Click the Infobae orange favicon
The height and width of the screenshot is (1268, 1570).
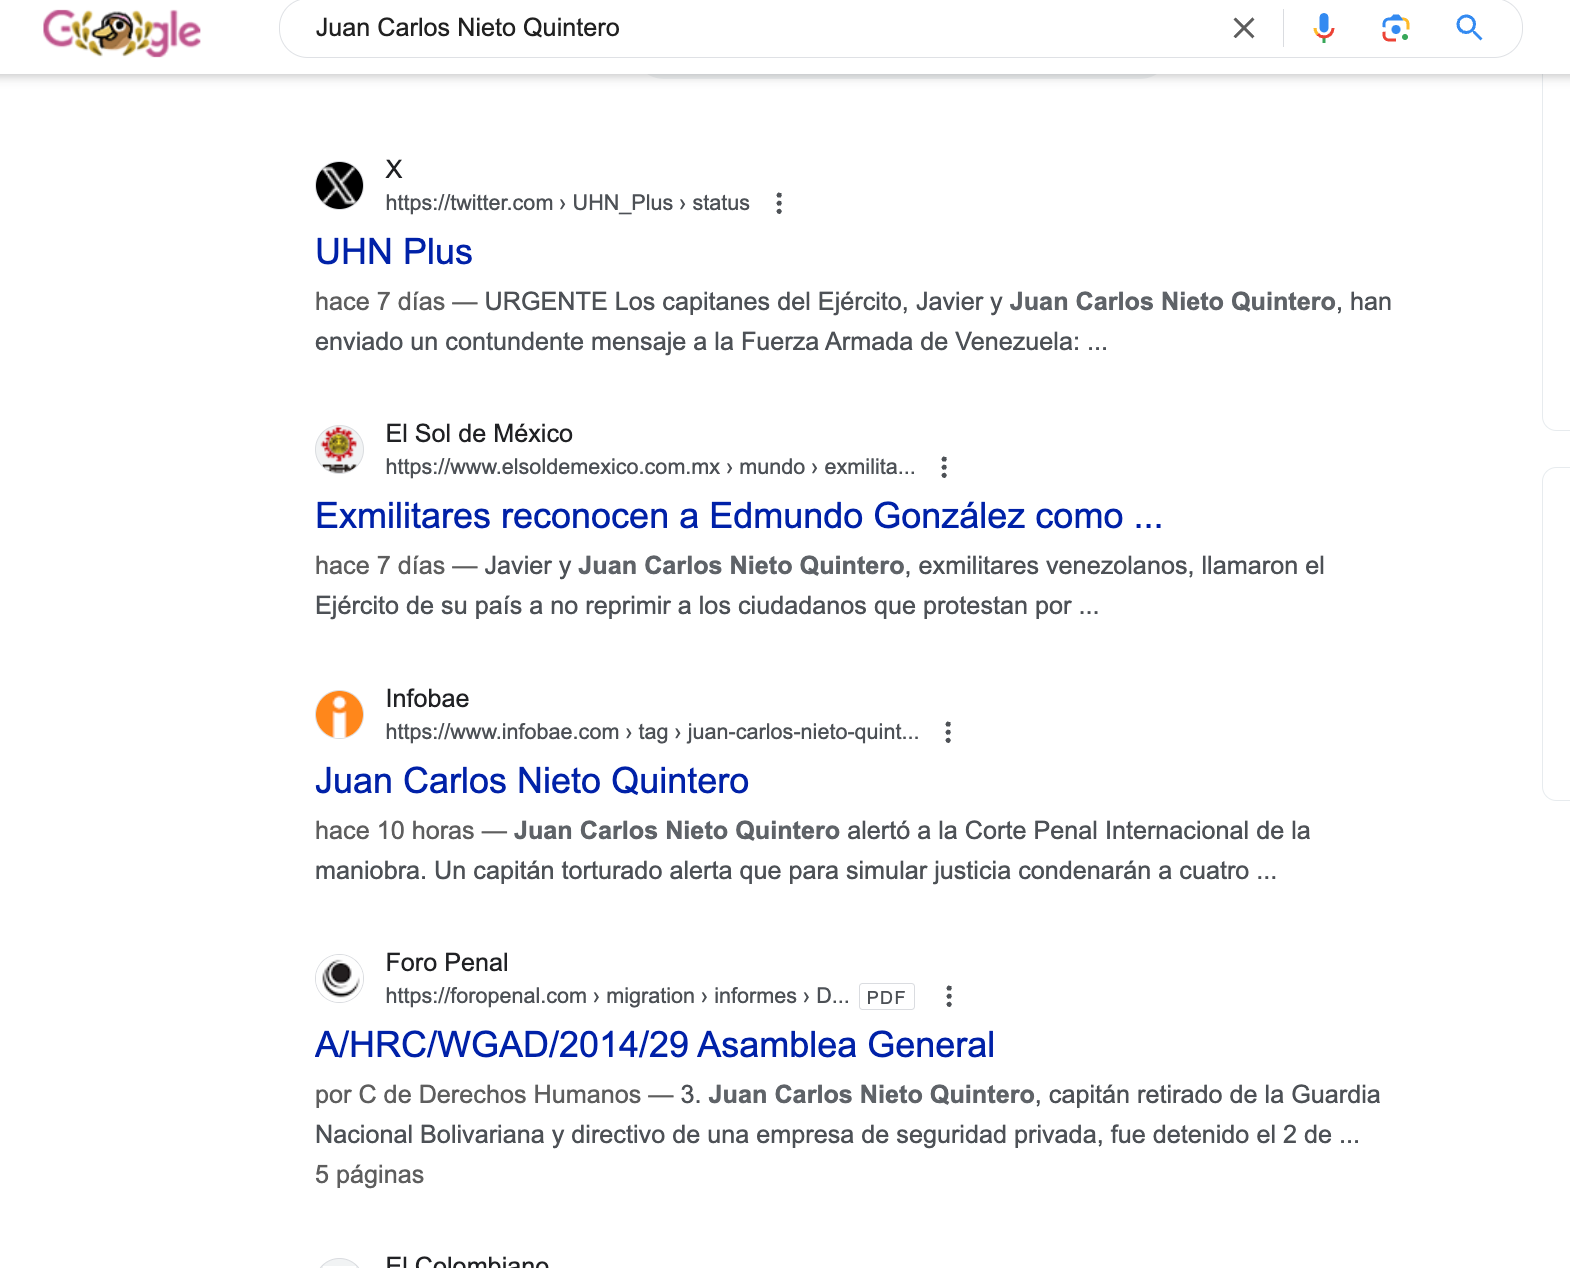coord(339,715)
